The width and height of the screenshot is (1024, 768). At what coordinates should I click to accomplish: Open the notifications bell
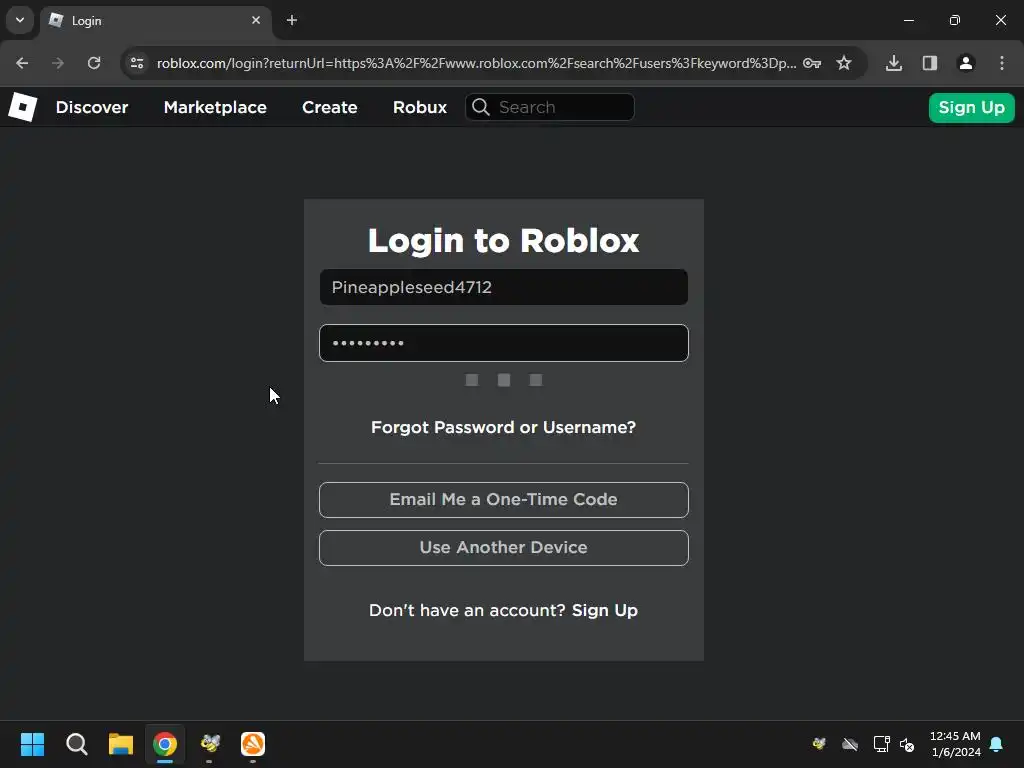tap(997, 744)
